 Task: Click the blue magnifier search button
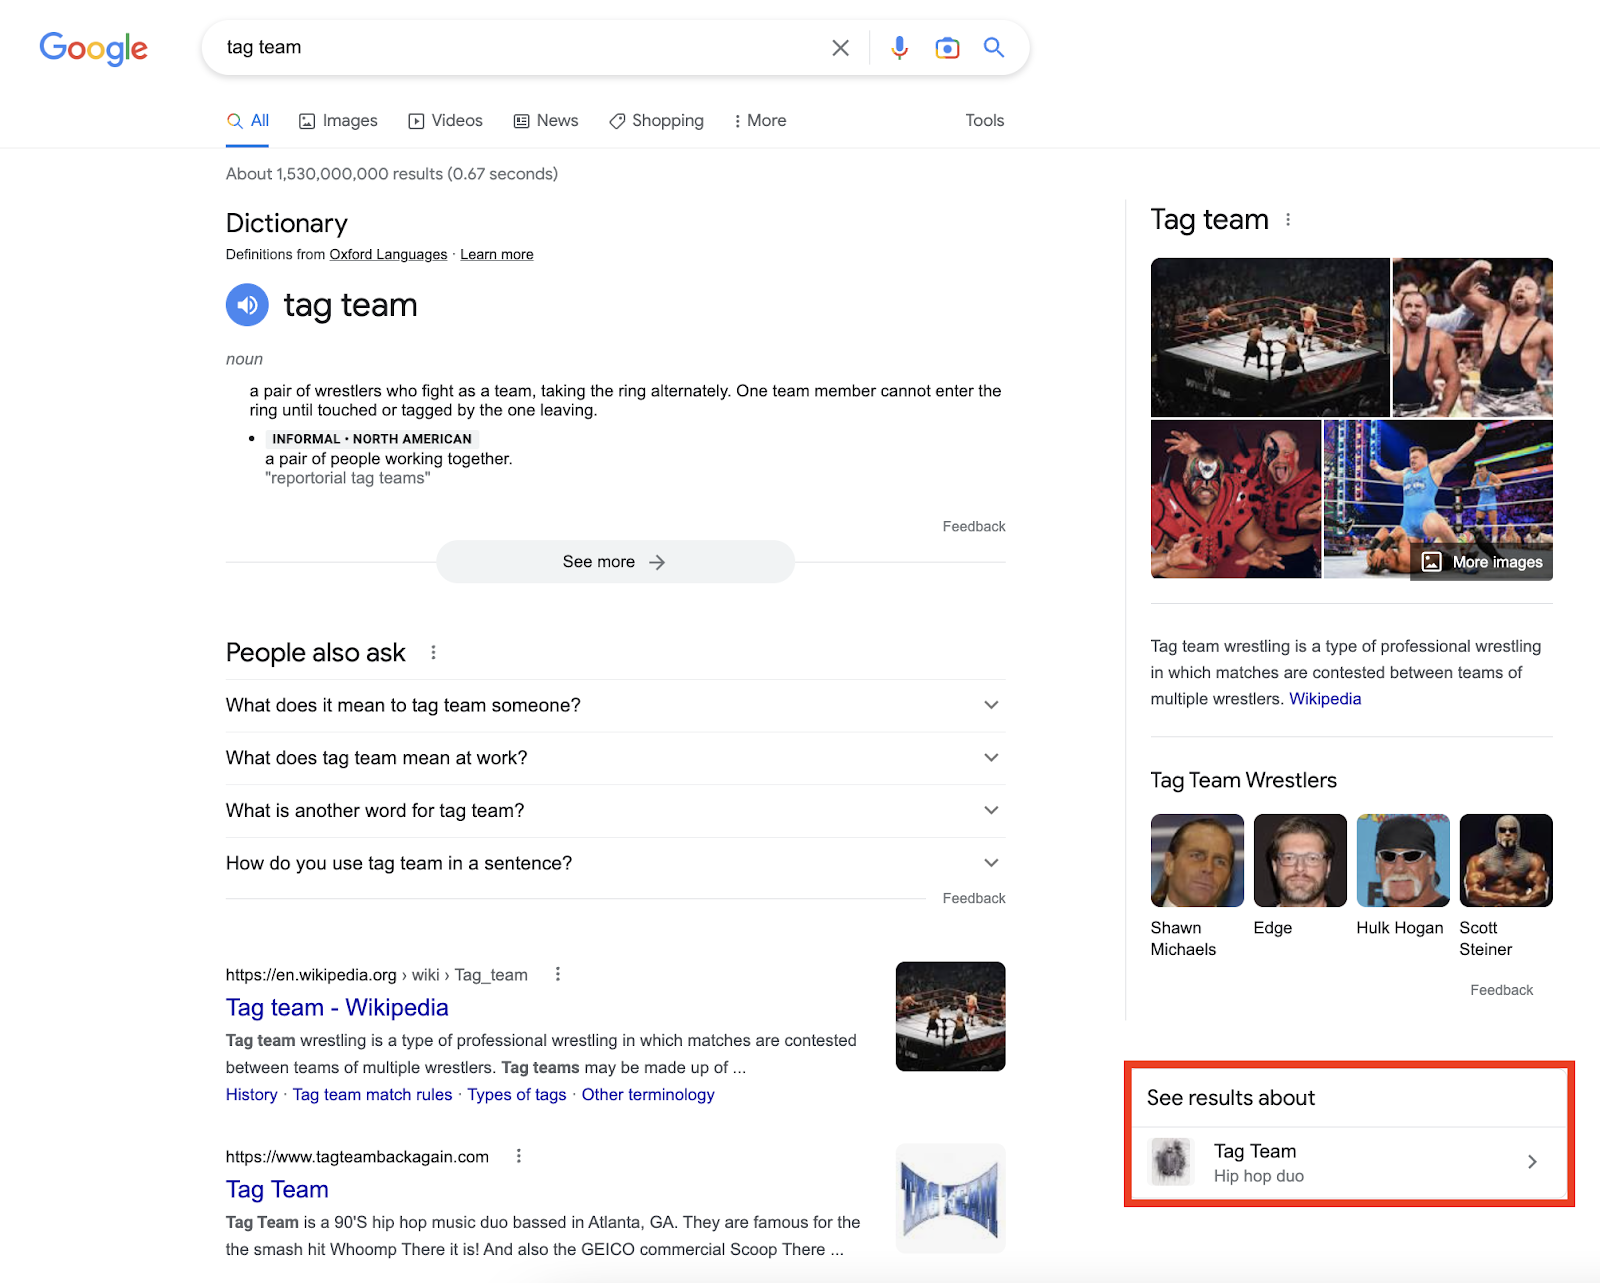click(x=993, y=47)
